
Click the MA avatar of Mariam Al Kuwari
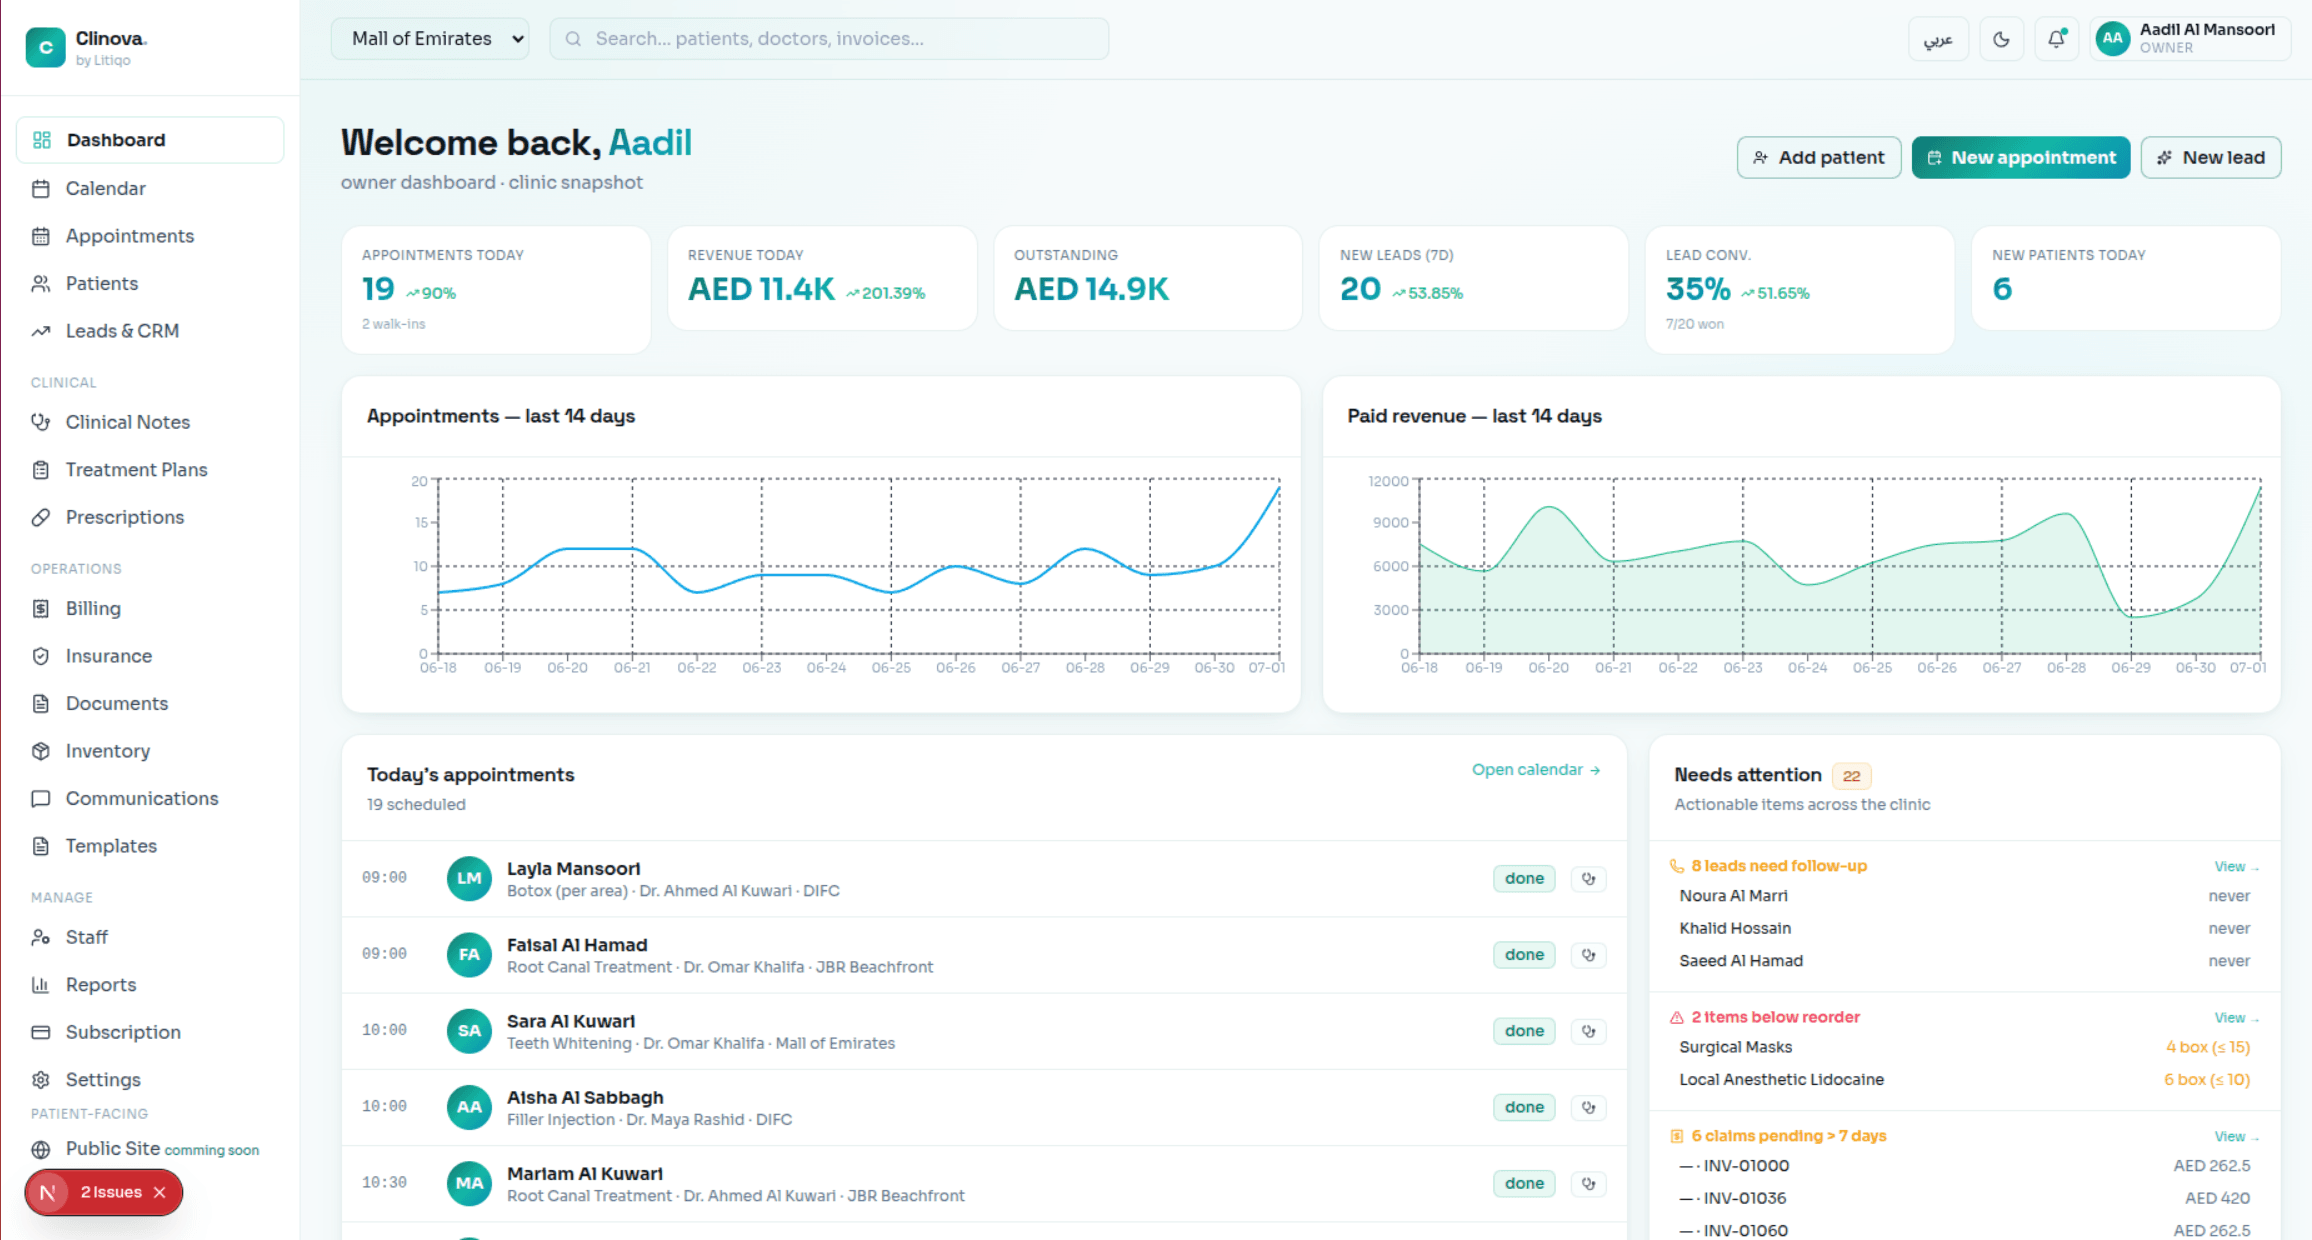tap(469, 1183)
